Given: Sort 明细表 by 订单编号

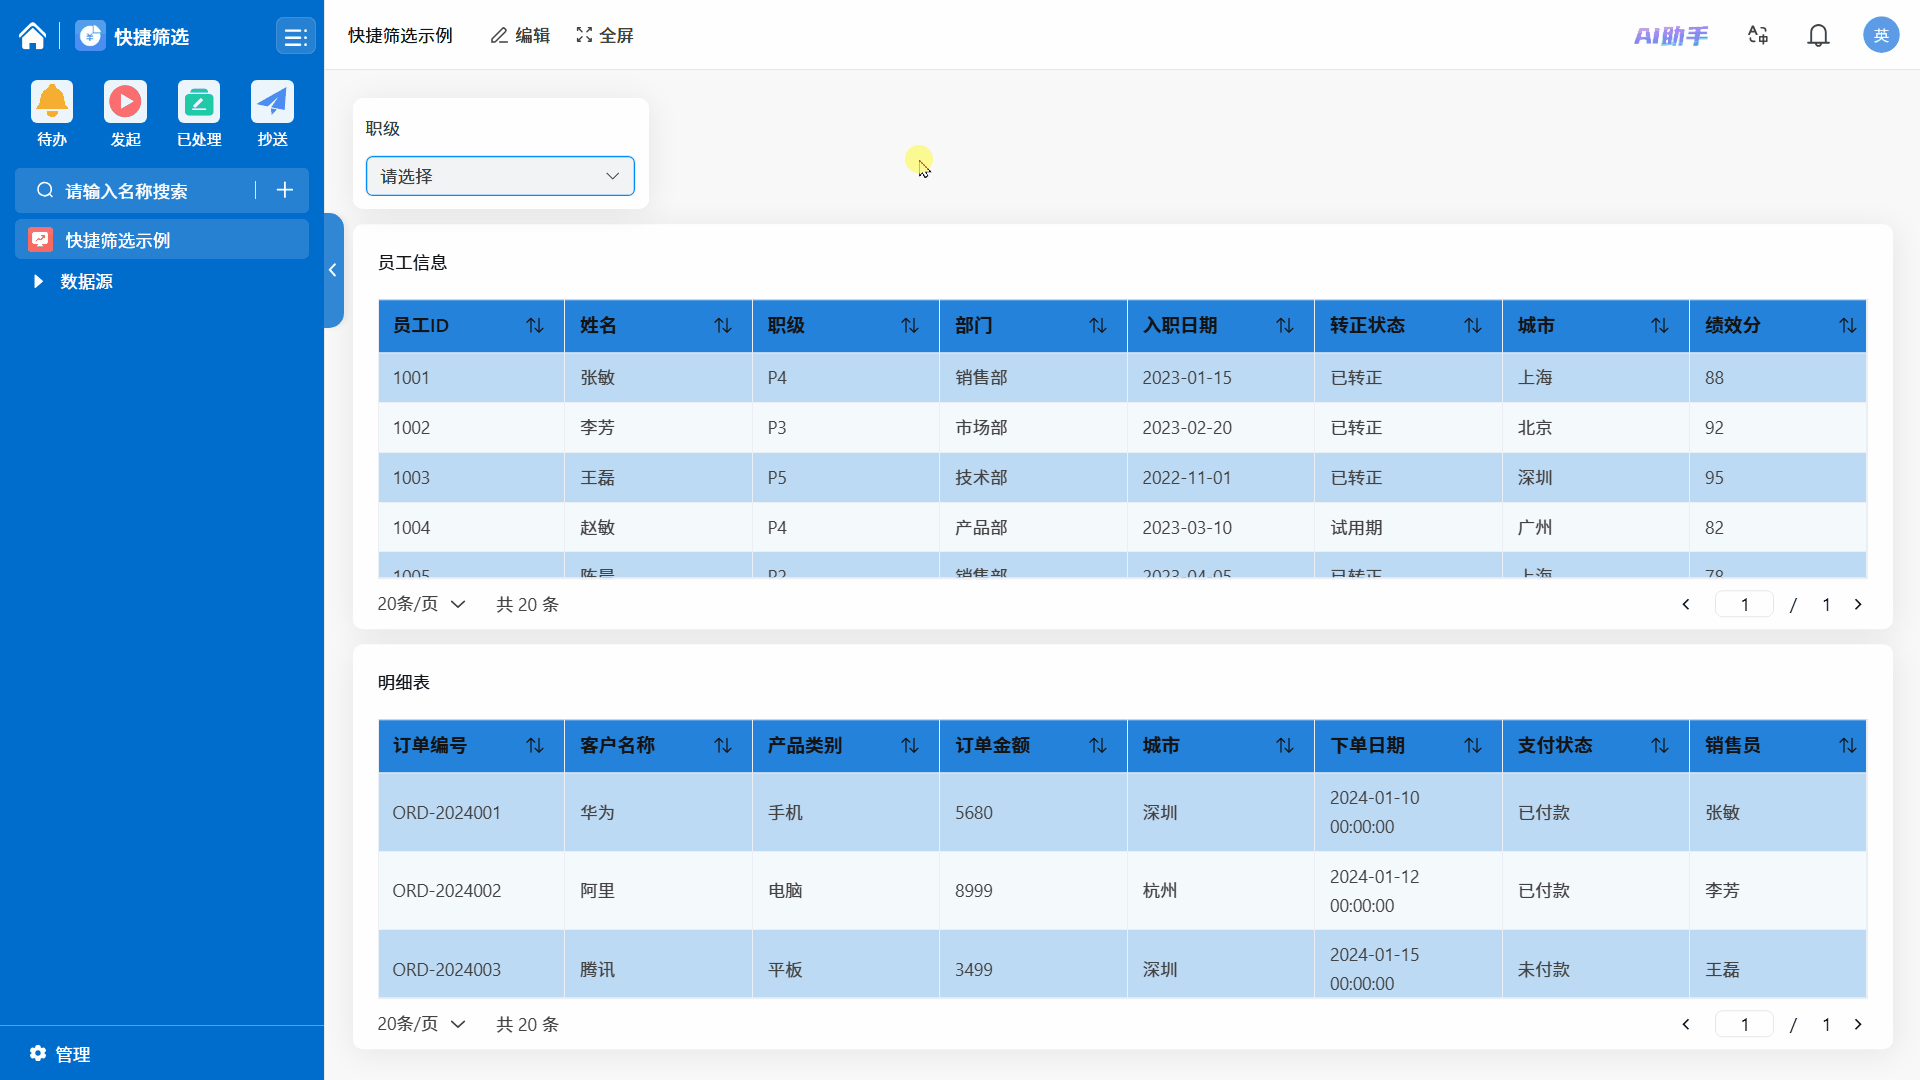Looking at the screenshot, I should [535, 746].
